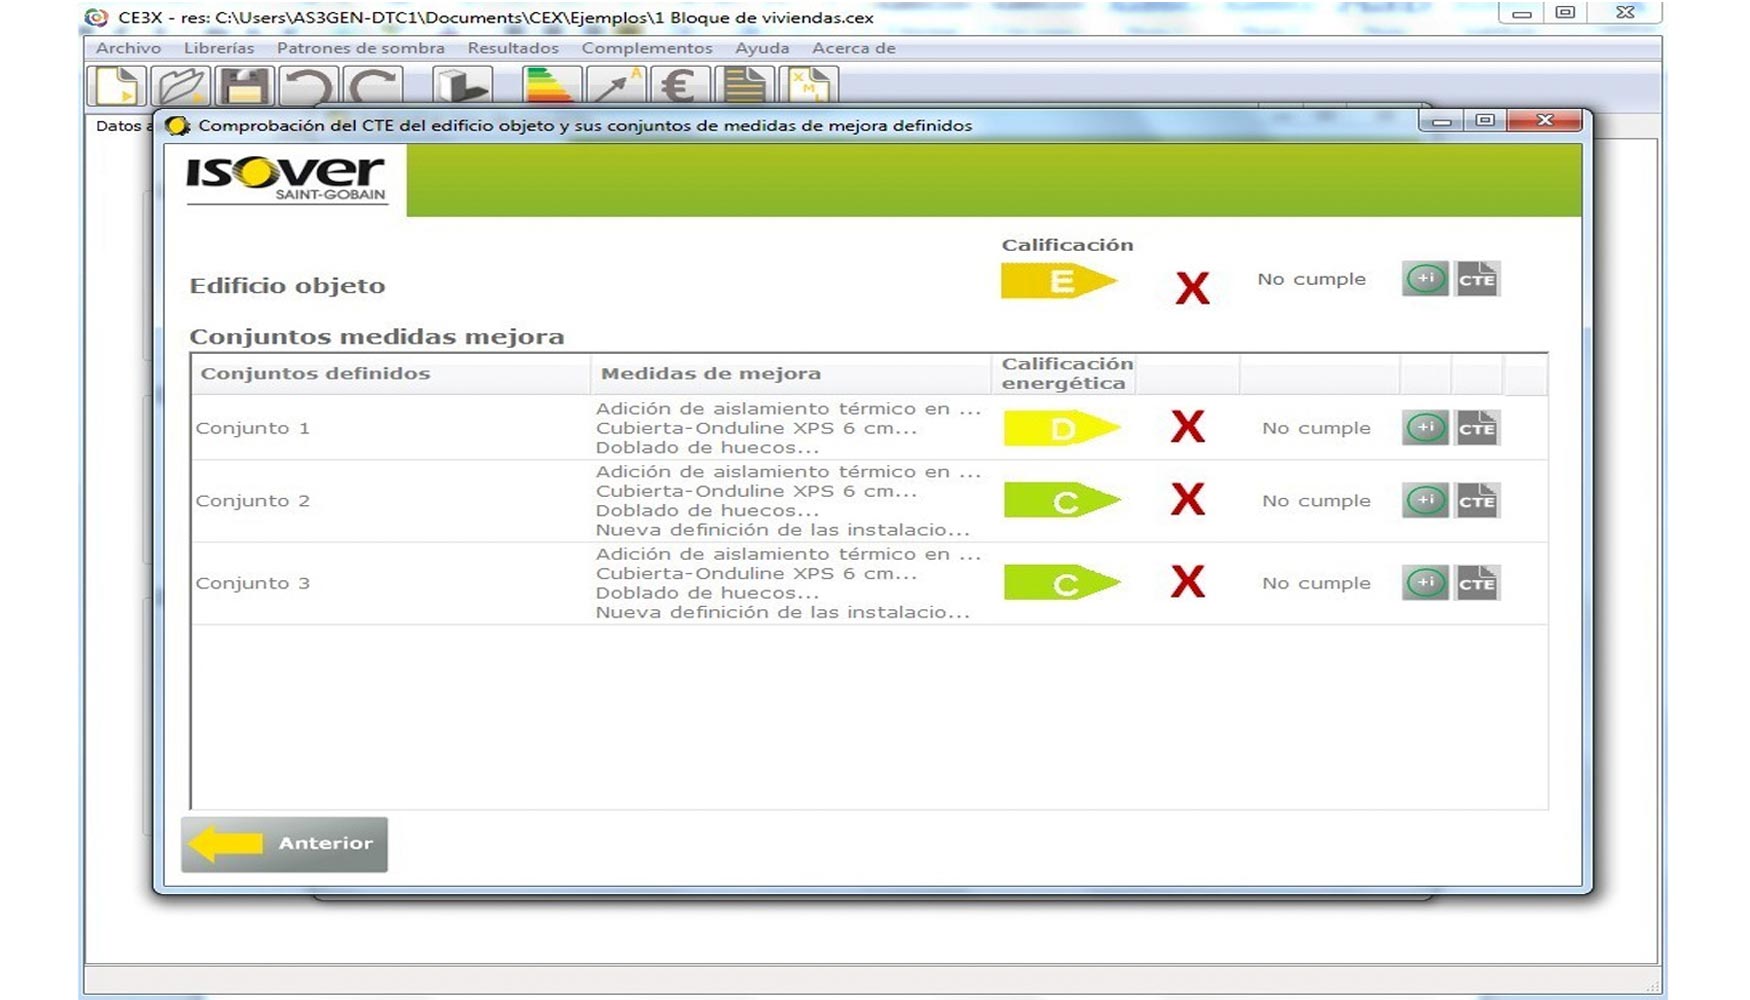Open a project with the folder icon

tap(181, 86)
